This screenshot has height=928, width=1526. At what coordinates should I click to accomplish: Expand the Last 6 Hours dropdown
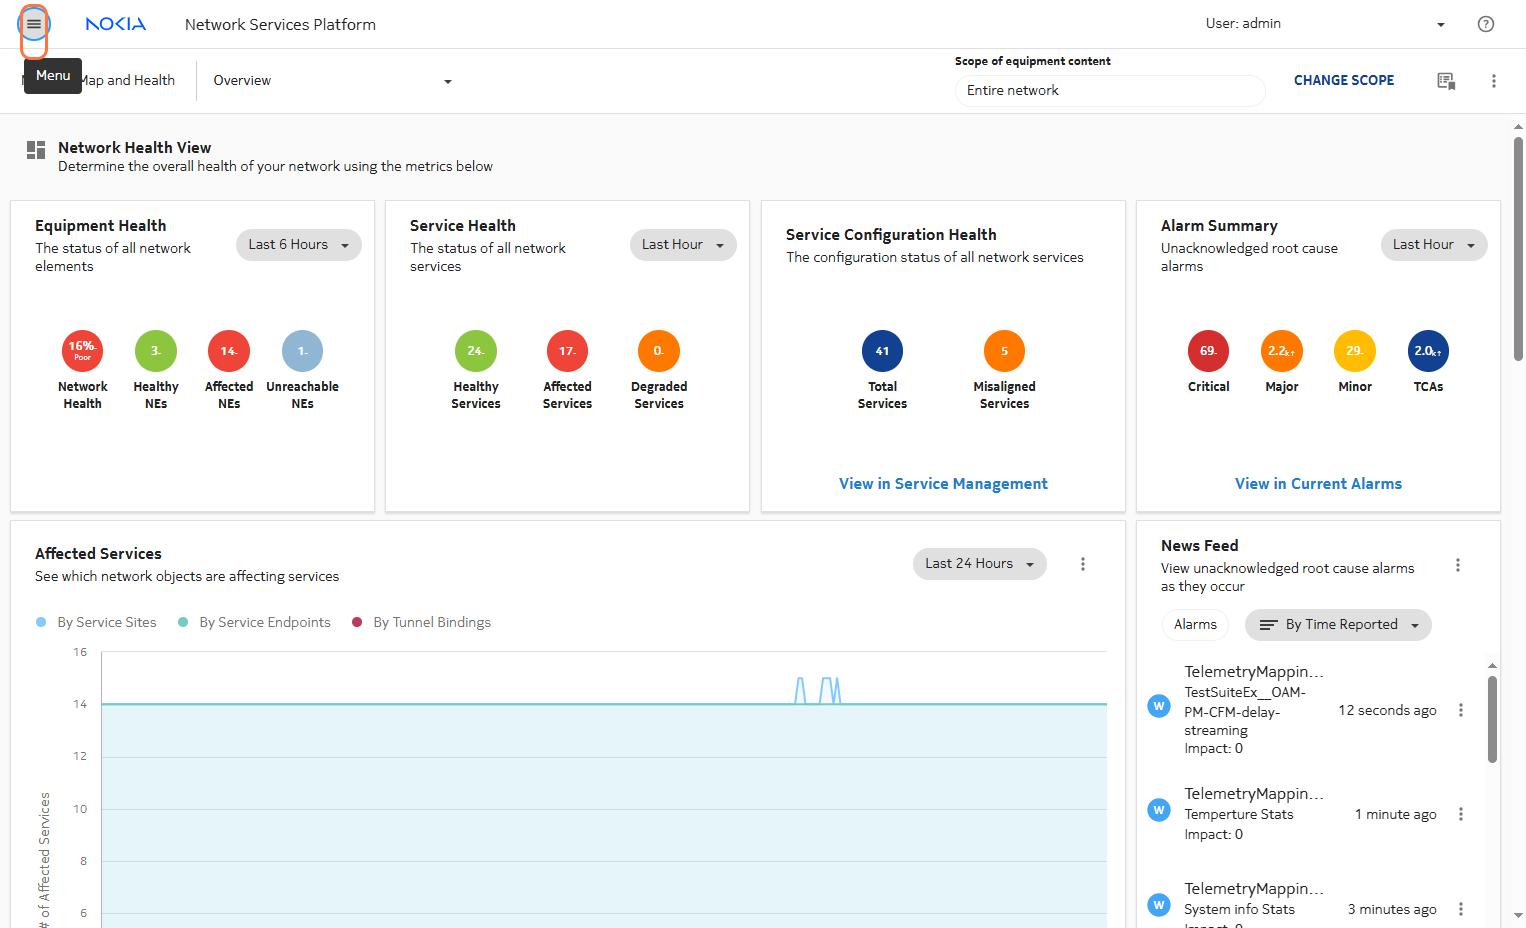click(x=298, y=245)
